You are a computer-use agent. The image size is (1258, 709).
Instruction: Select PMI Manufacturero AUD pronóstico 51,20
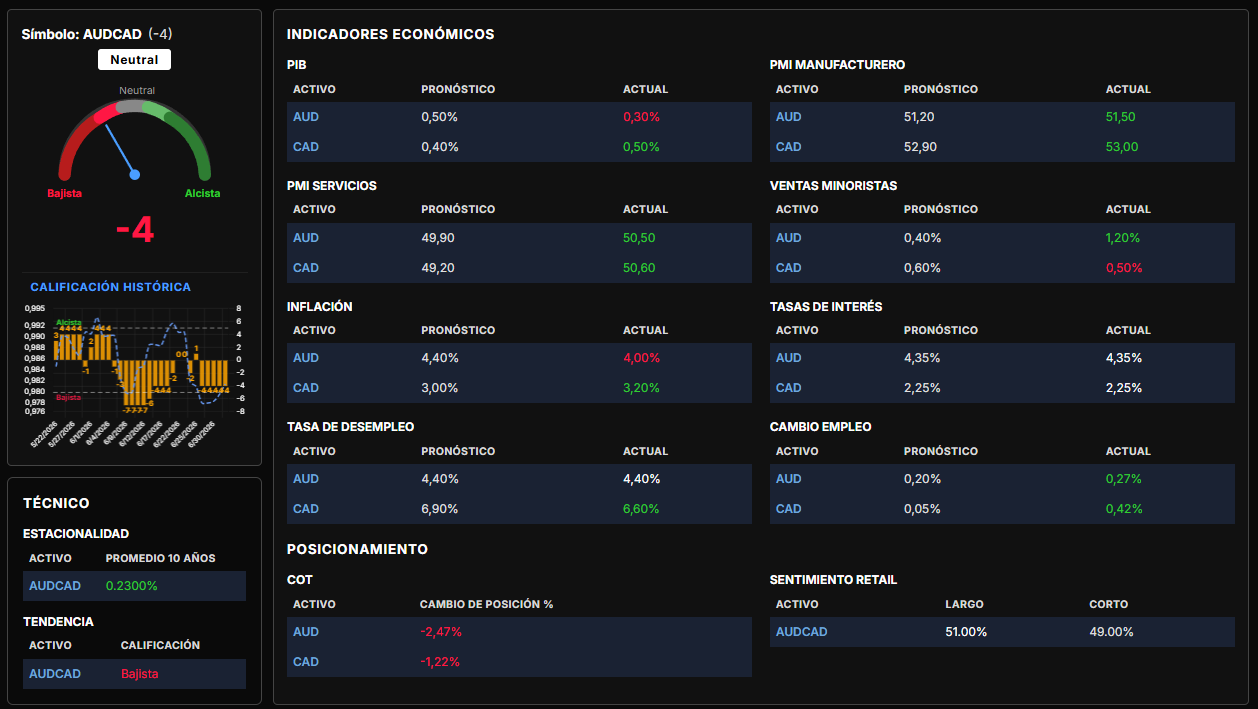pyautogui.click(x=919, y=117)
